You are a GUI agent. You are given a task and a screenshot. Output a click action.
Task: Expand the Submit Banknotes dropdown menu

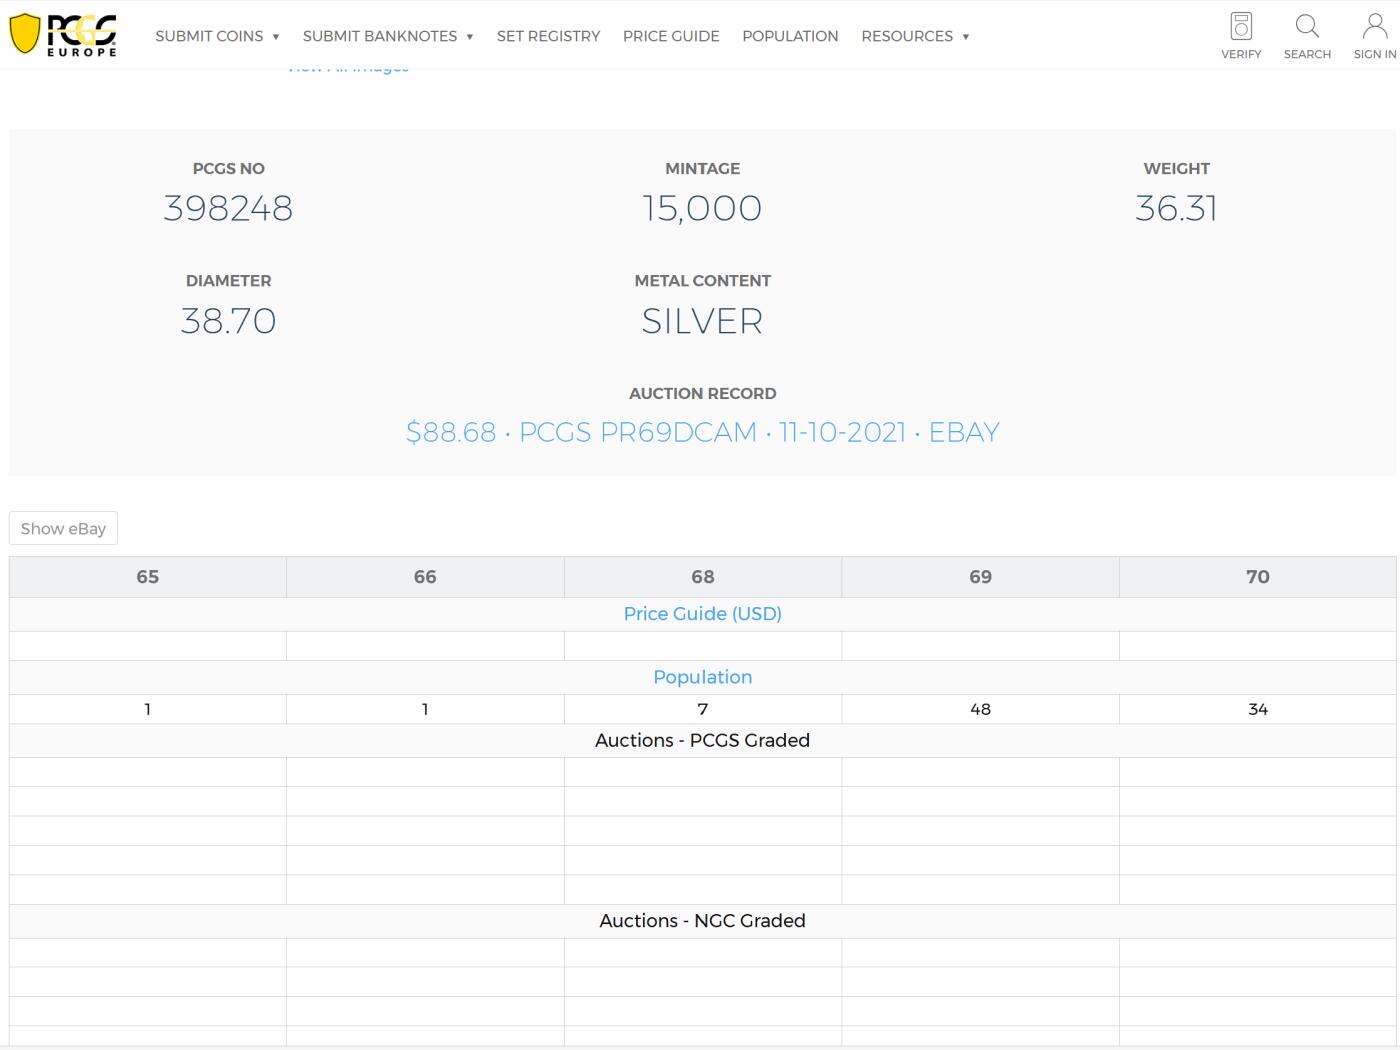[x=387, y=36]
